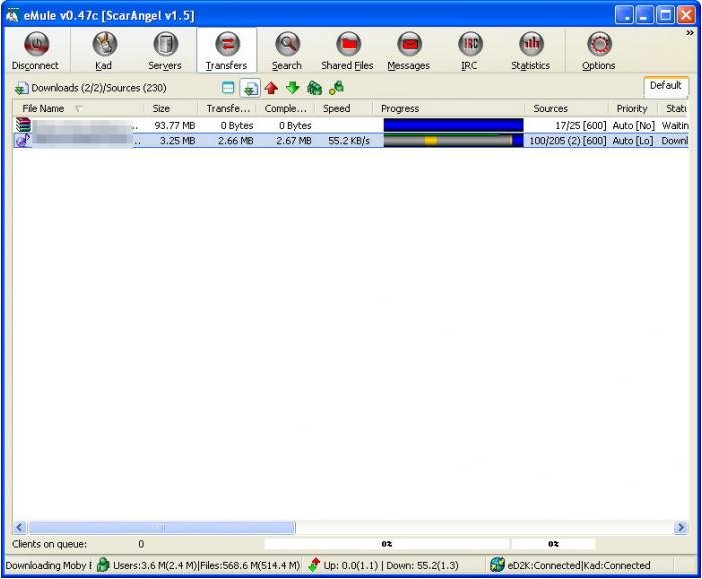Click the Auto [Lo] priority cell
This screenshot has width=702, height=579.
(633, 141)
